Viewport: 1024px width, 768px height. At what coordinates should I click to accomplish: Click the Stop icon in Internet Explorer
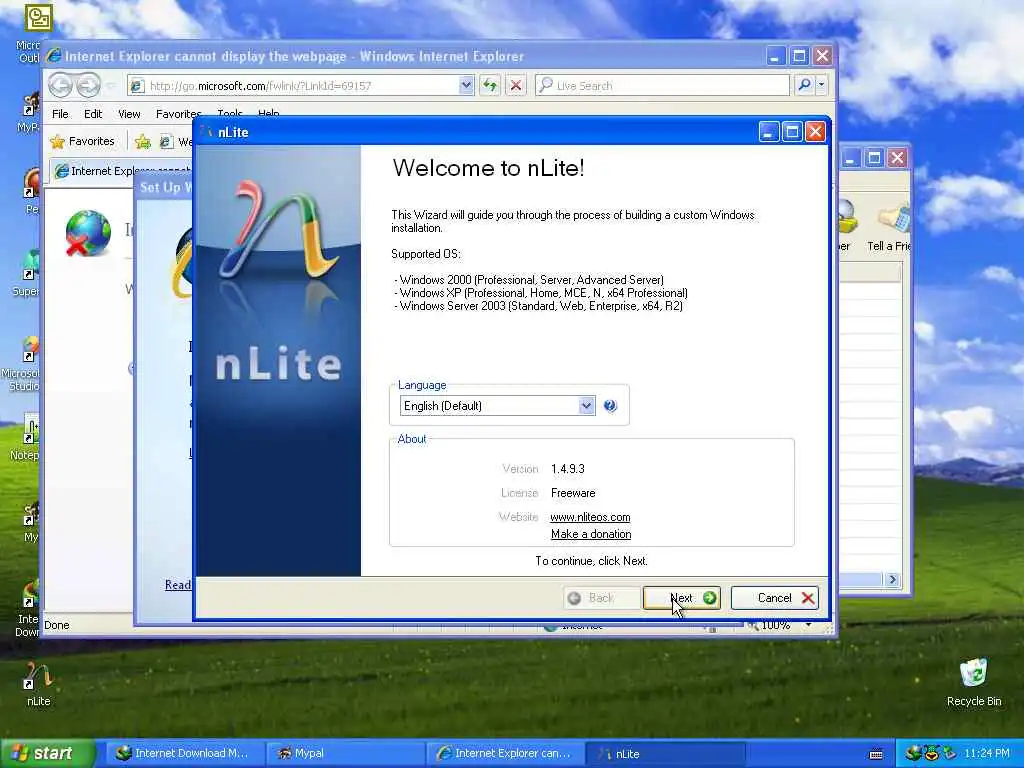(516, 85)
